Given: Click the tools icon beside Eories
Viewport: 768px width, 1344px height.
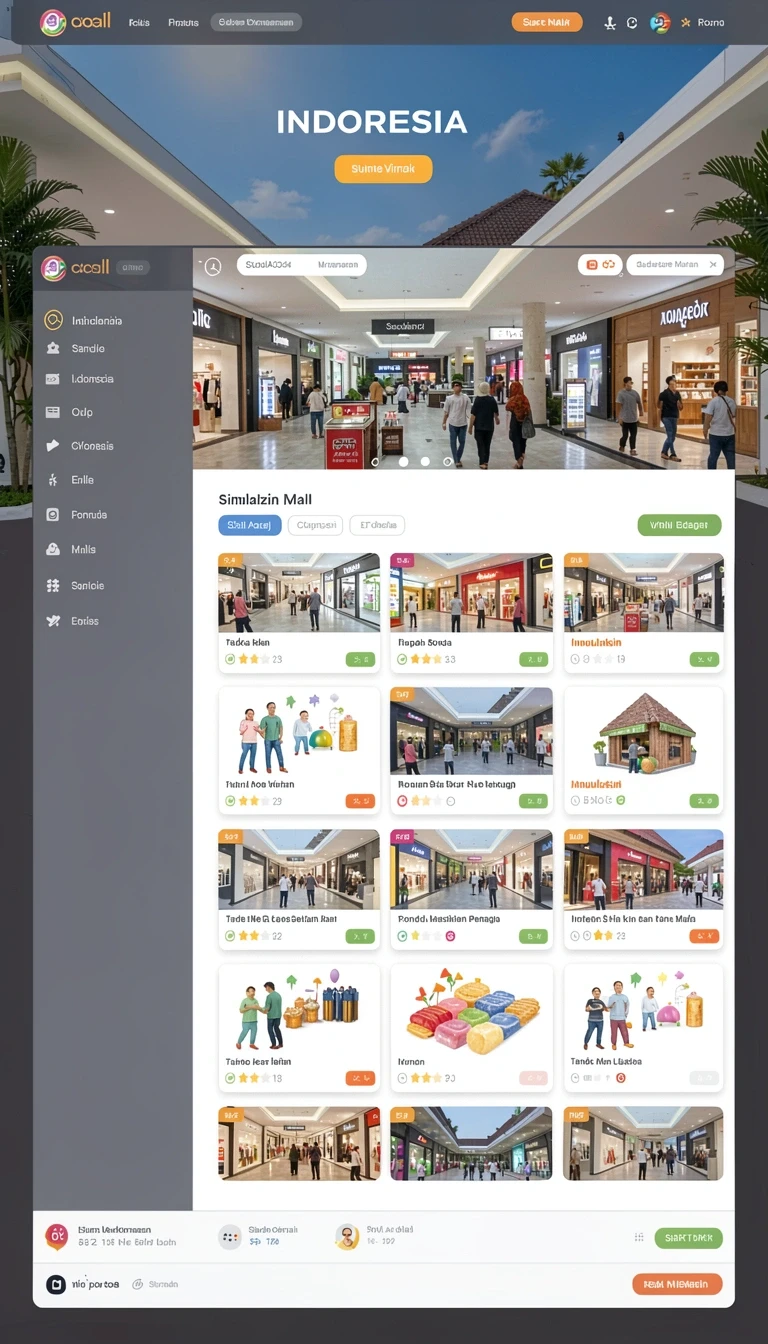Looking at the screenshot, I should 53,621.
